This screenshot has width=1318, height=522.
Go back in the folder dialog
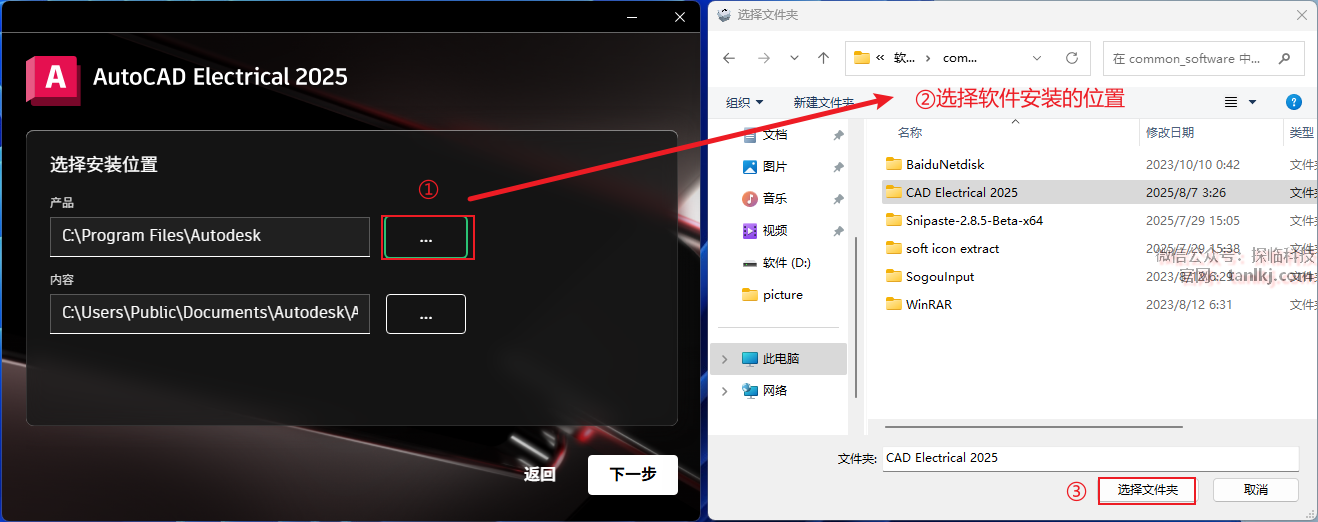point(729,58)
